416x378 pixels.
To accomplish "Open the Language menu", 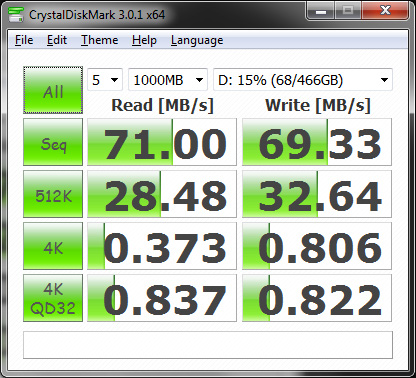I will point(197,40).
